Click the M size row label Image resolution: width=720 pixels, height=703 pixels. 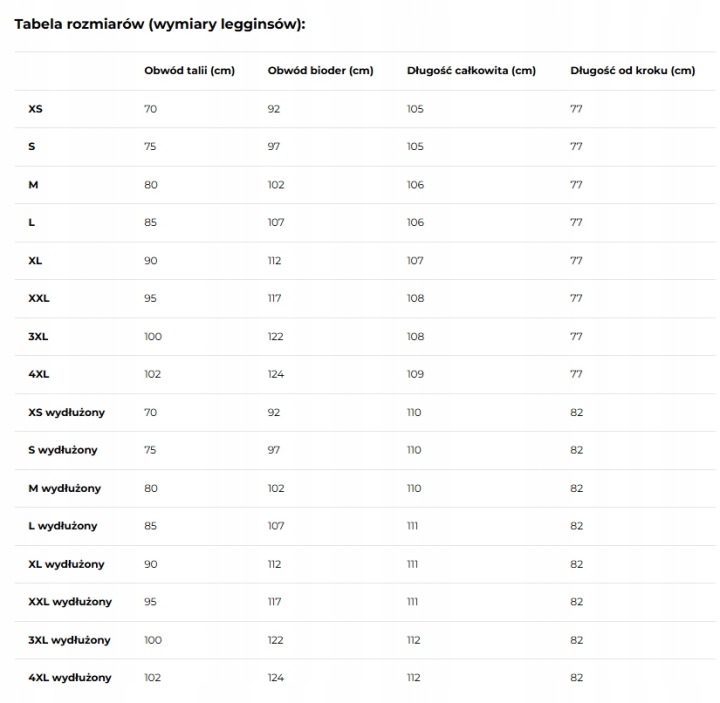click(x=33, y=185)
